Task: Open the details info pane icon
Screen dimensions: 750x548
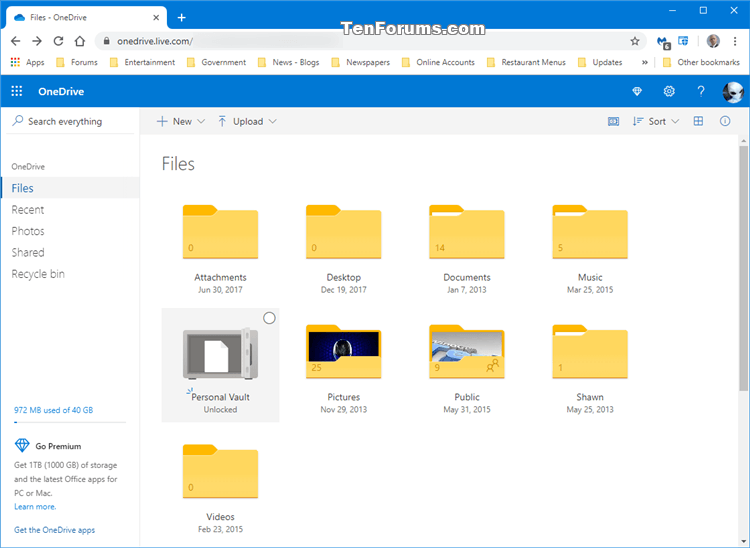Action: tap(725, 121)
